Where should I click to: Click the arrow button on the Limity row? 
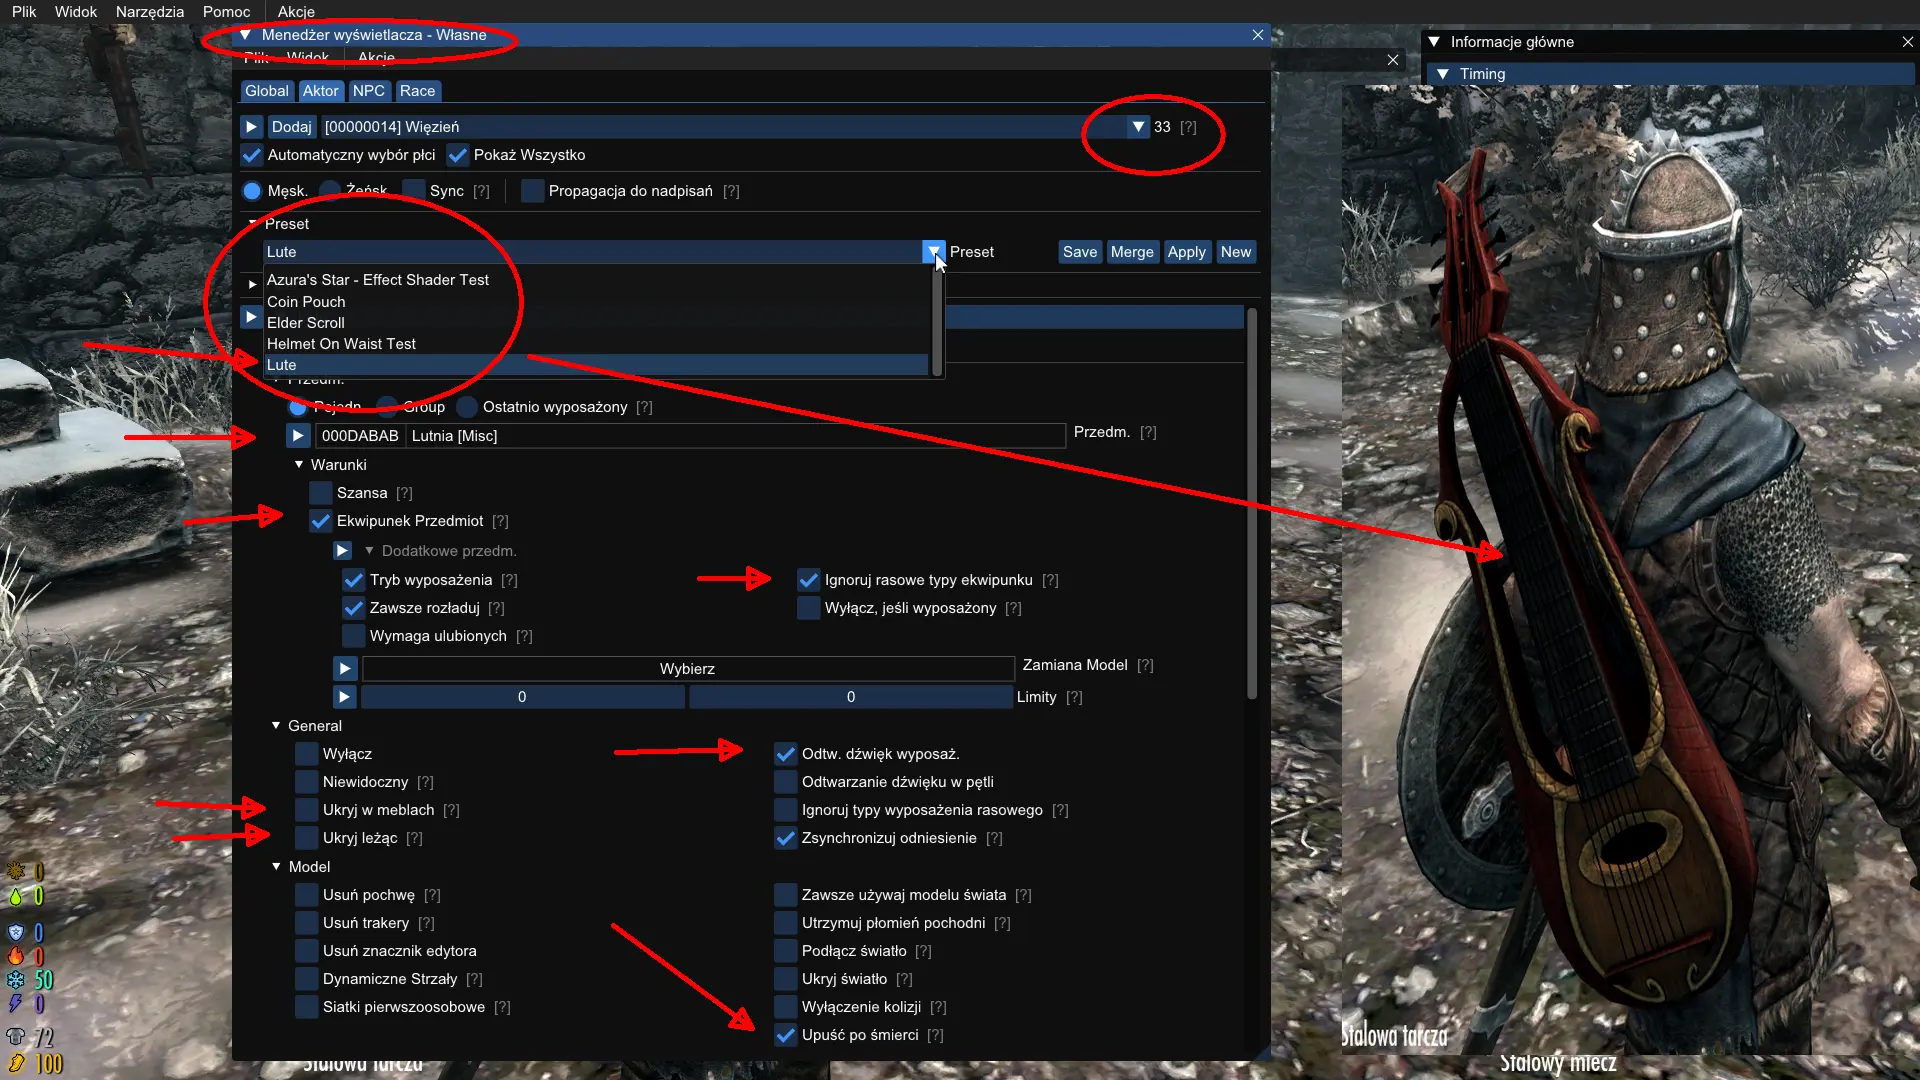coord(344,697)
